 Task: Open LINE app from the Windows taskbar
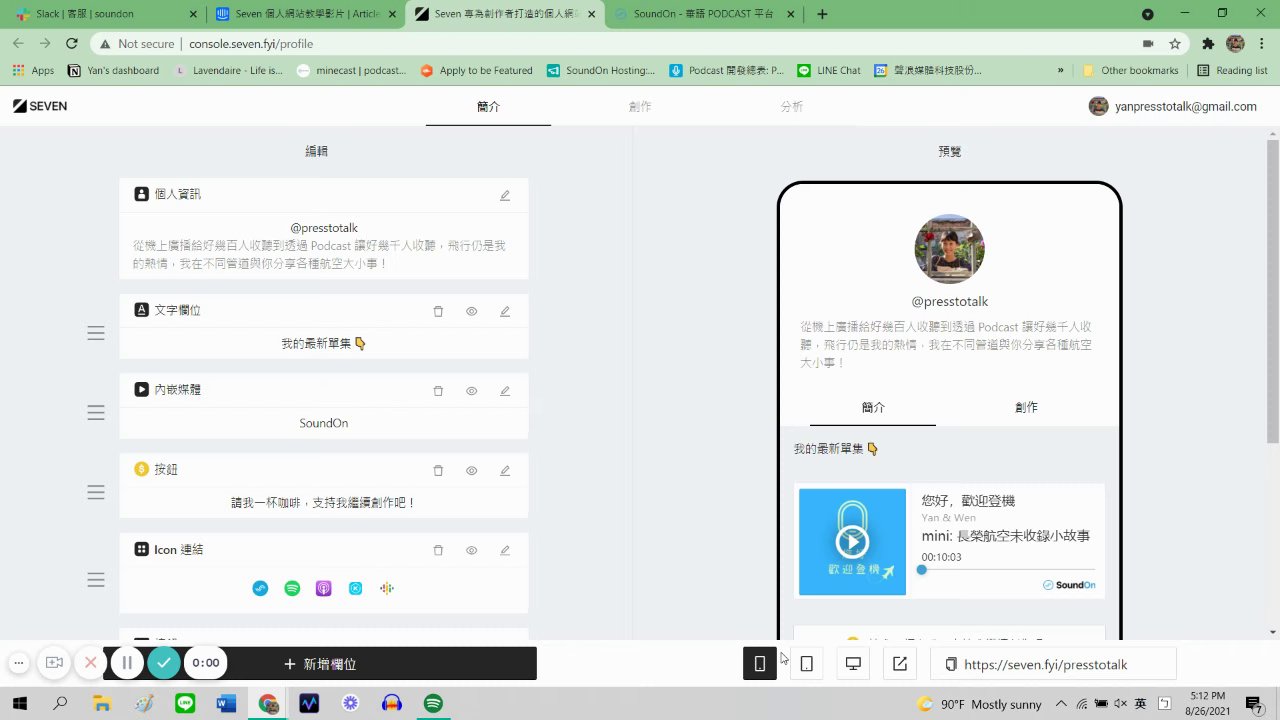coord(185,703)
